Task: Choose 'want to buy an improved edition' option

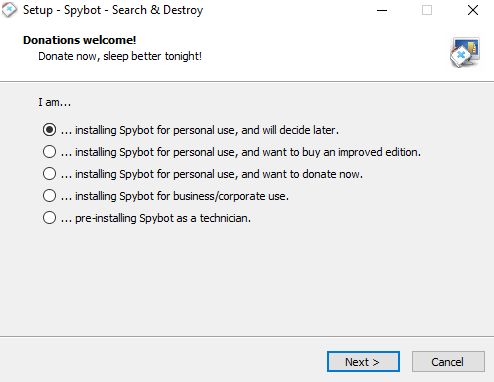Action: coord(232,152)
